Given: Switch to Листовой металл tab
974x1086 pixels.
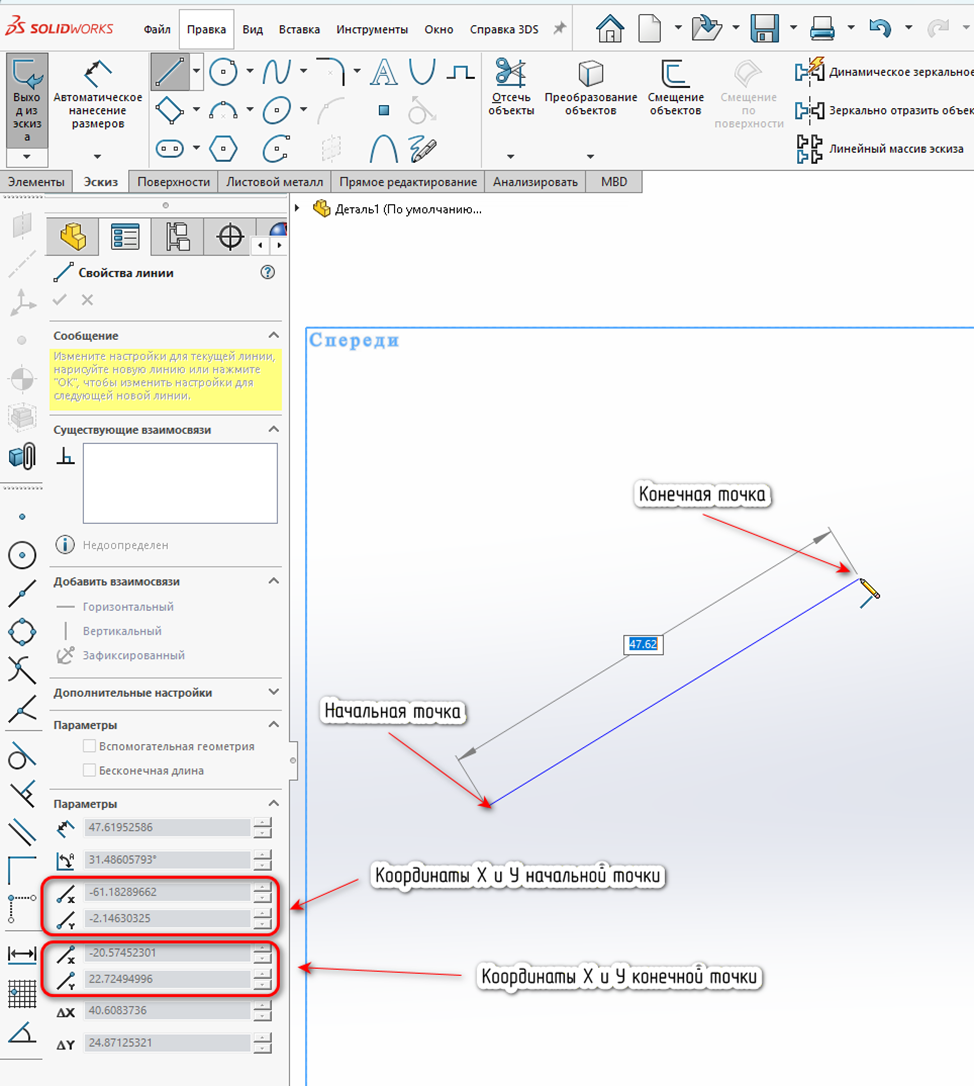Looking at the screenshot, I should point(274,181).
